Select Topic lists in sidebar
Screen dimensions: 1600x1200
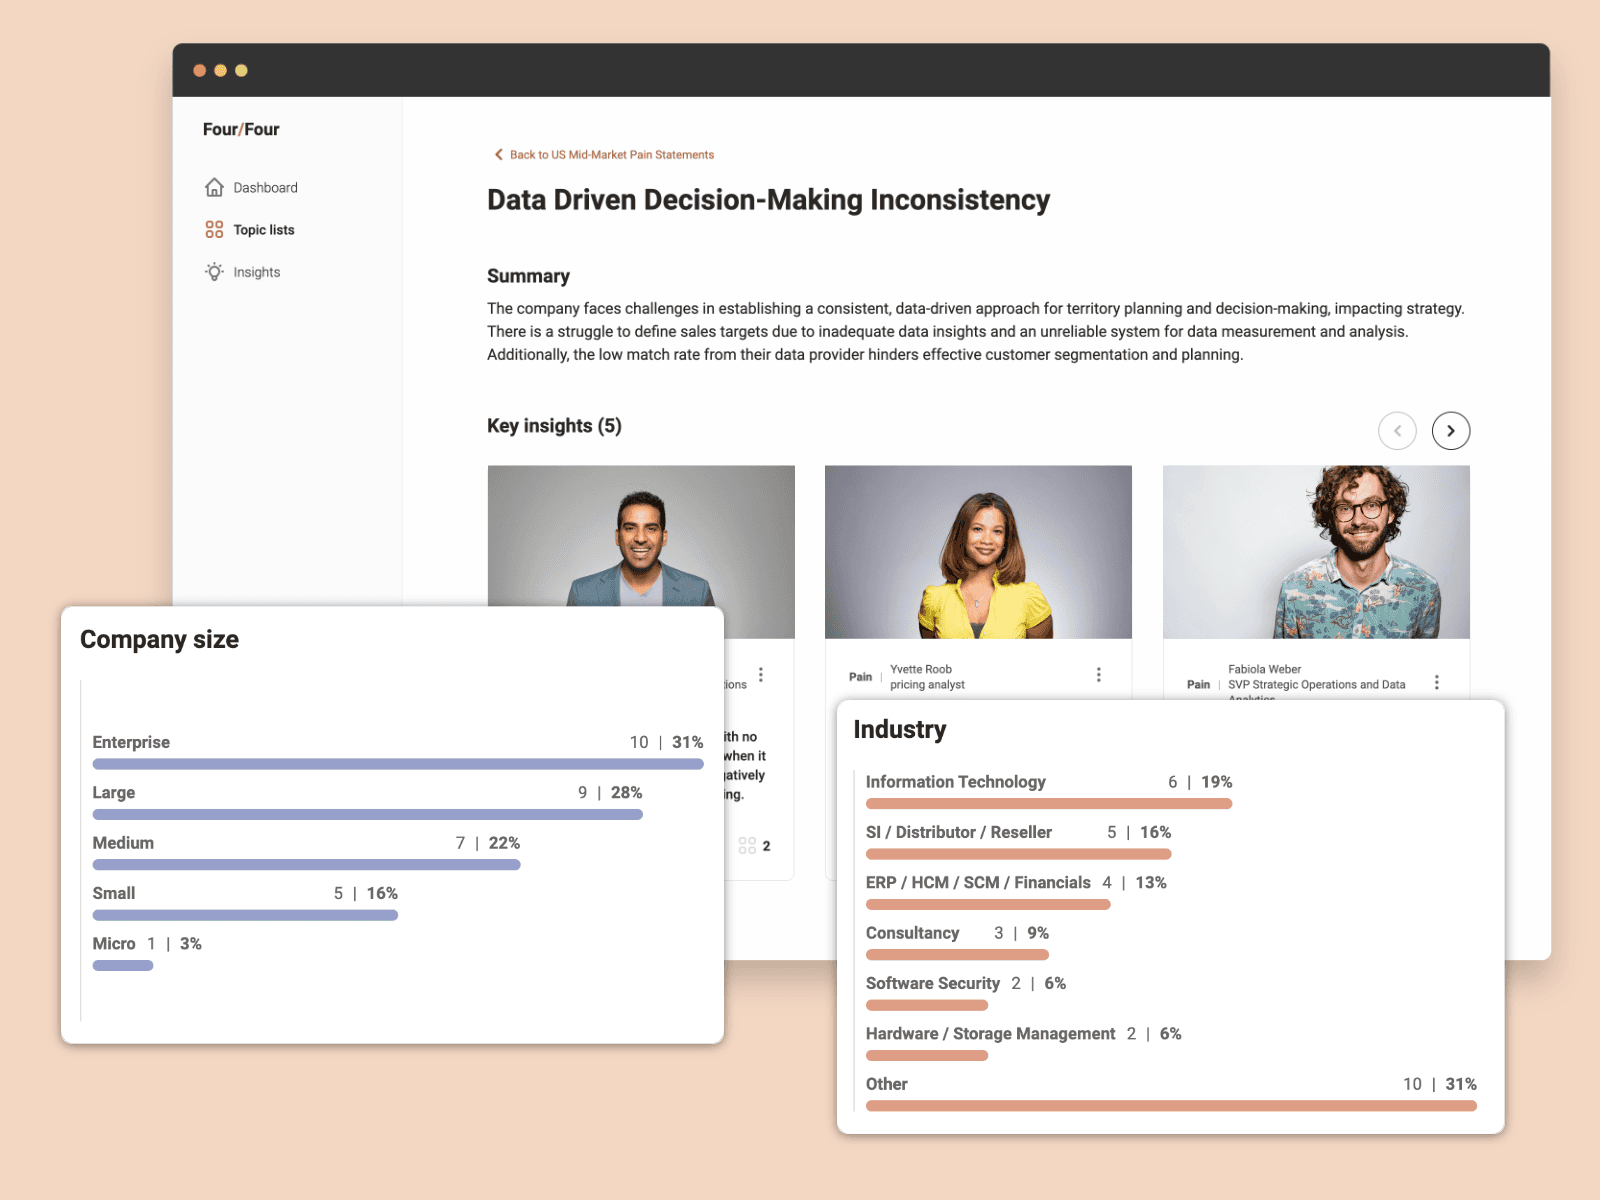[x=264, y=230]
